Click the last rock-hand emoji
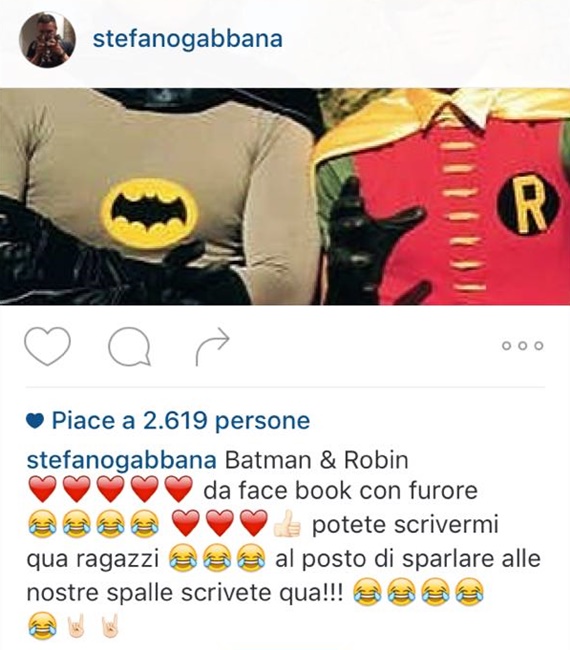570x650 pixels. pyautogui.click(x=110, y=625)
